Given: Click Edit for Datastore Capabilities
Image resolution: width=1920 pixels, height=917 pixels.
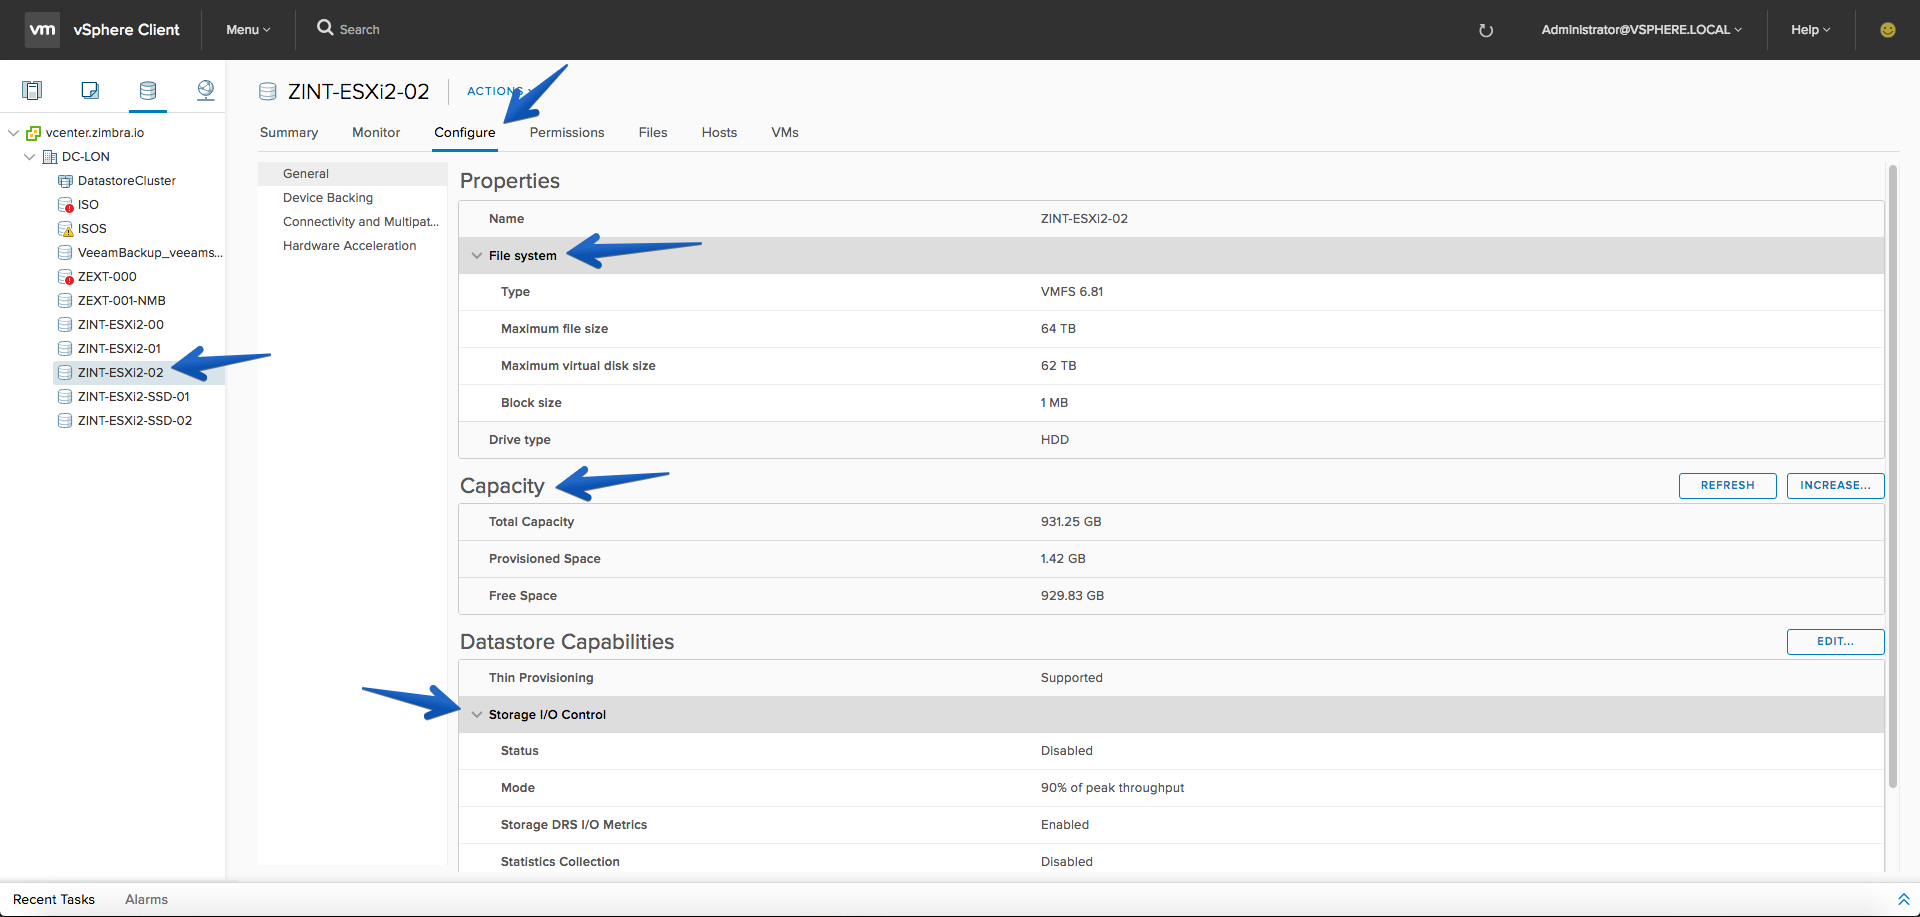Looking at the screenshot, I should pos(1835,642).
